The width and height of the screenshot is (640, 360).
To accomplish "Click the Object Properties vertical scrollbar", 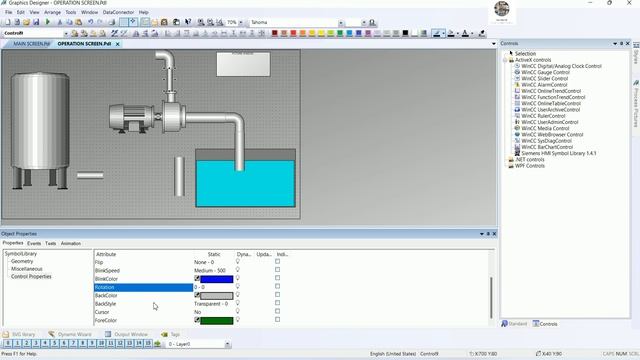I will point(491,298).
